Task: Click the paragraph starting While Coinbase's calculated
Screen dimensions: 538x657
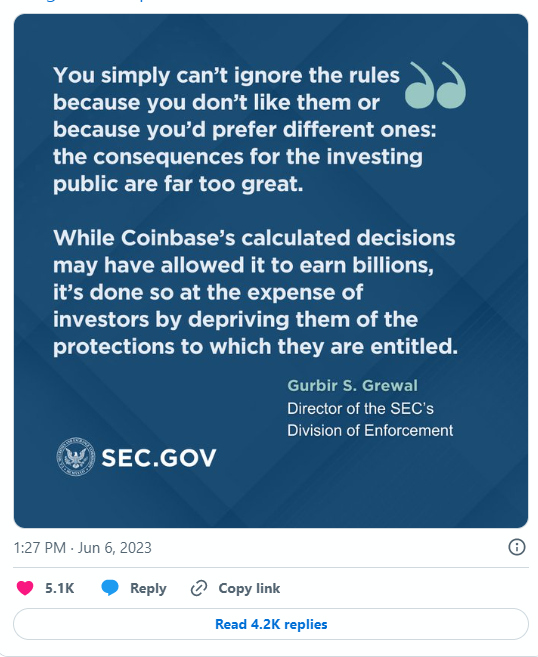Action: click(x=256, y=292)
